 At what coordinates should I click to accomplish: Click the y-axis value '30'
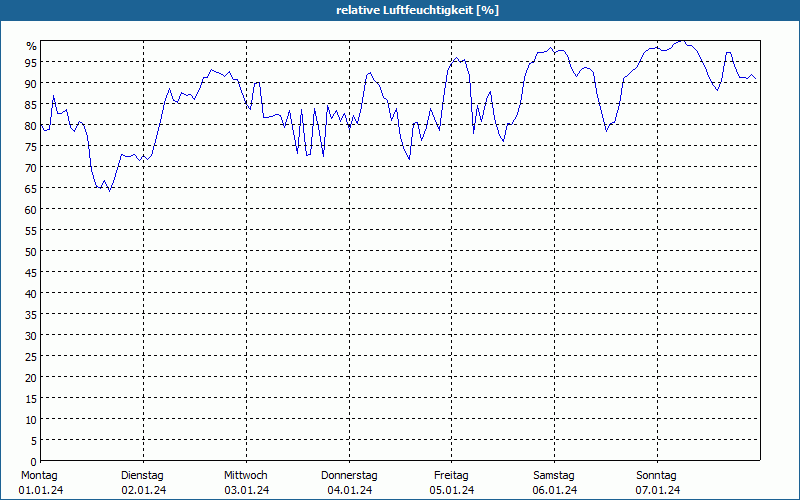point(31,336)
